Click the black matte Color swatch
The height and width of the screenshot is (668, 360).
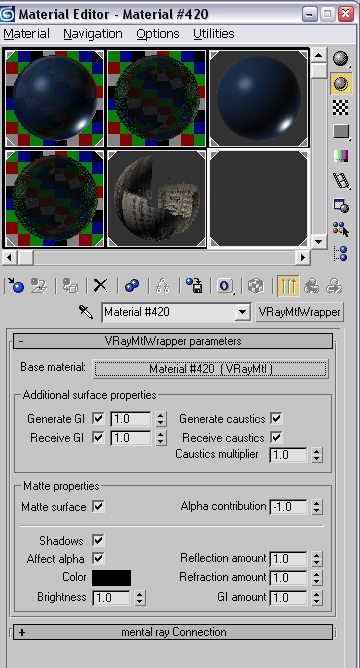[x=112, y=578]
